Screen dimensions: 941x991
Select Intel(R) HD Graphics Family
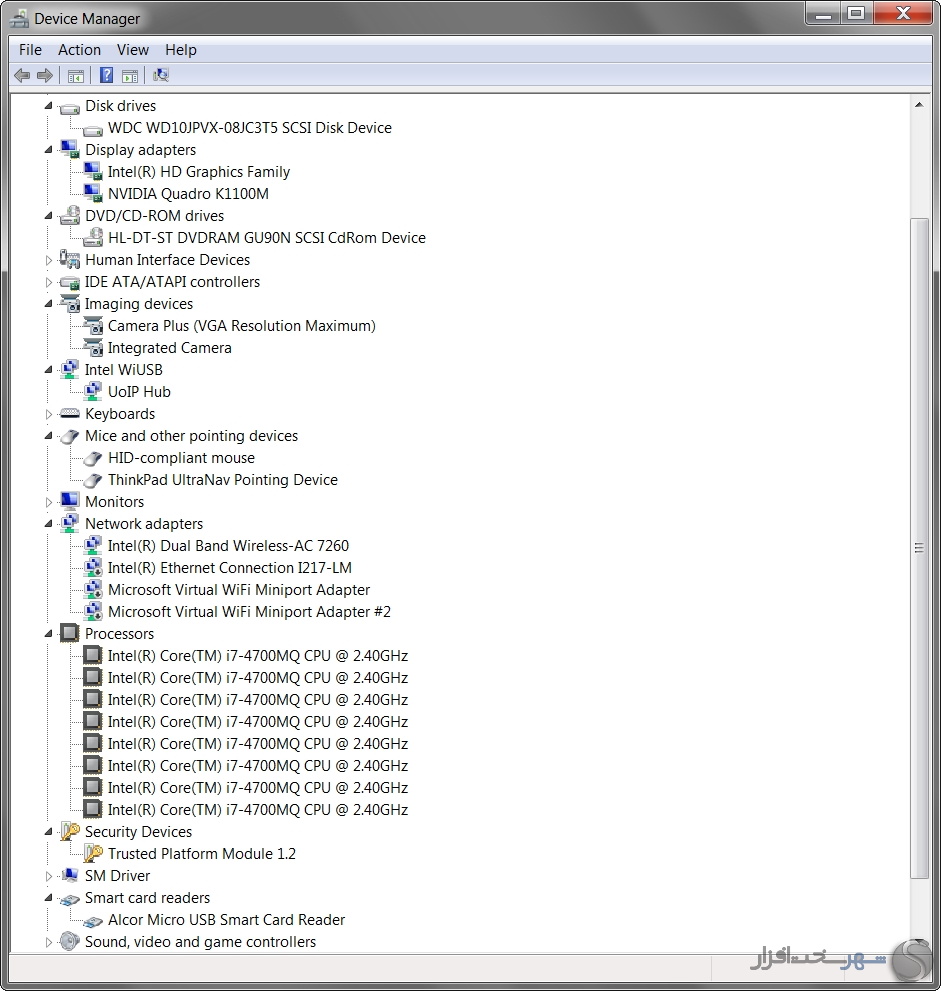point(198,172)
